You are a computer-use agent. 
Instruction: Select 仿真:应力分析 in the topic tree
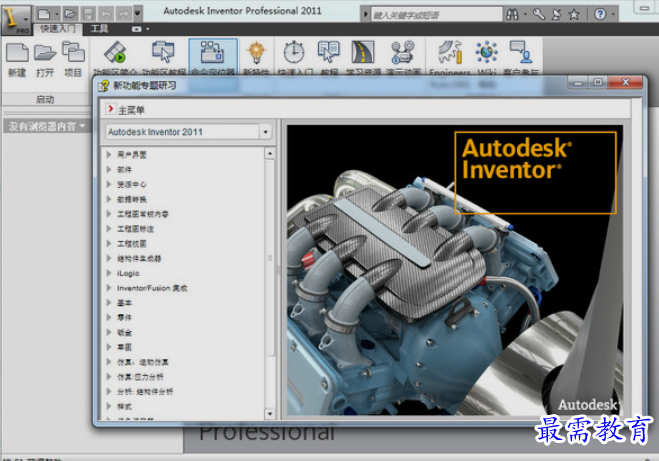click(140, 377)
